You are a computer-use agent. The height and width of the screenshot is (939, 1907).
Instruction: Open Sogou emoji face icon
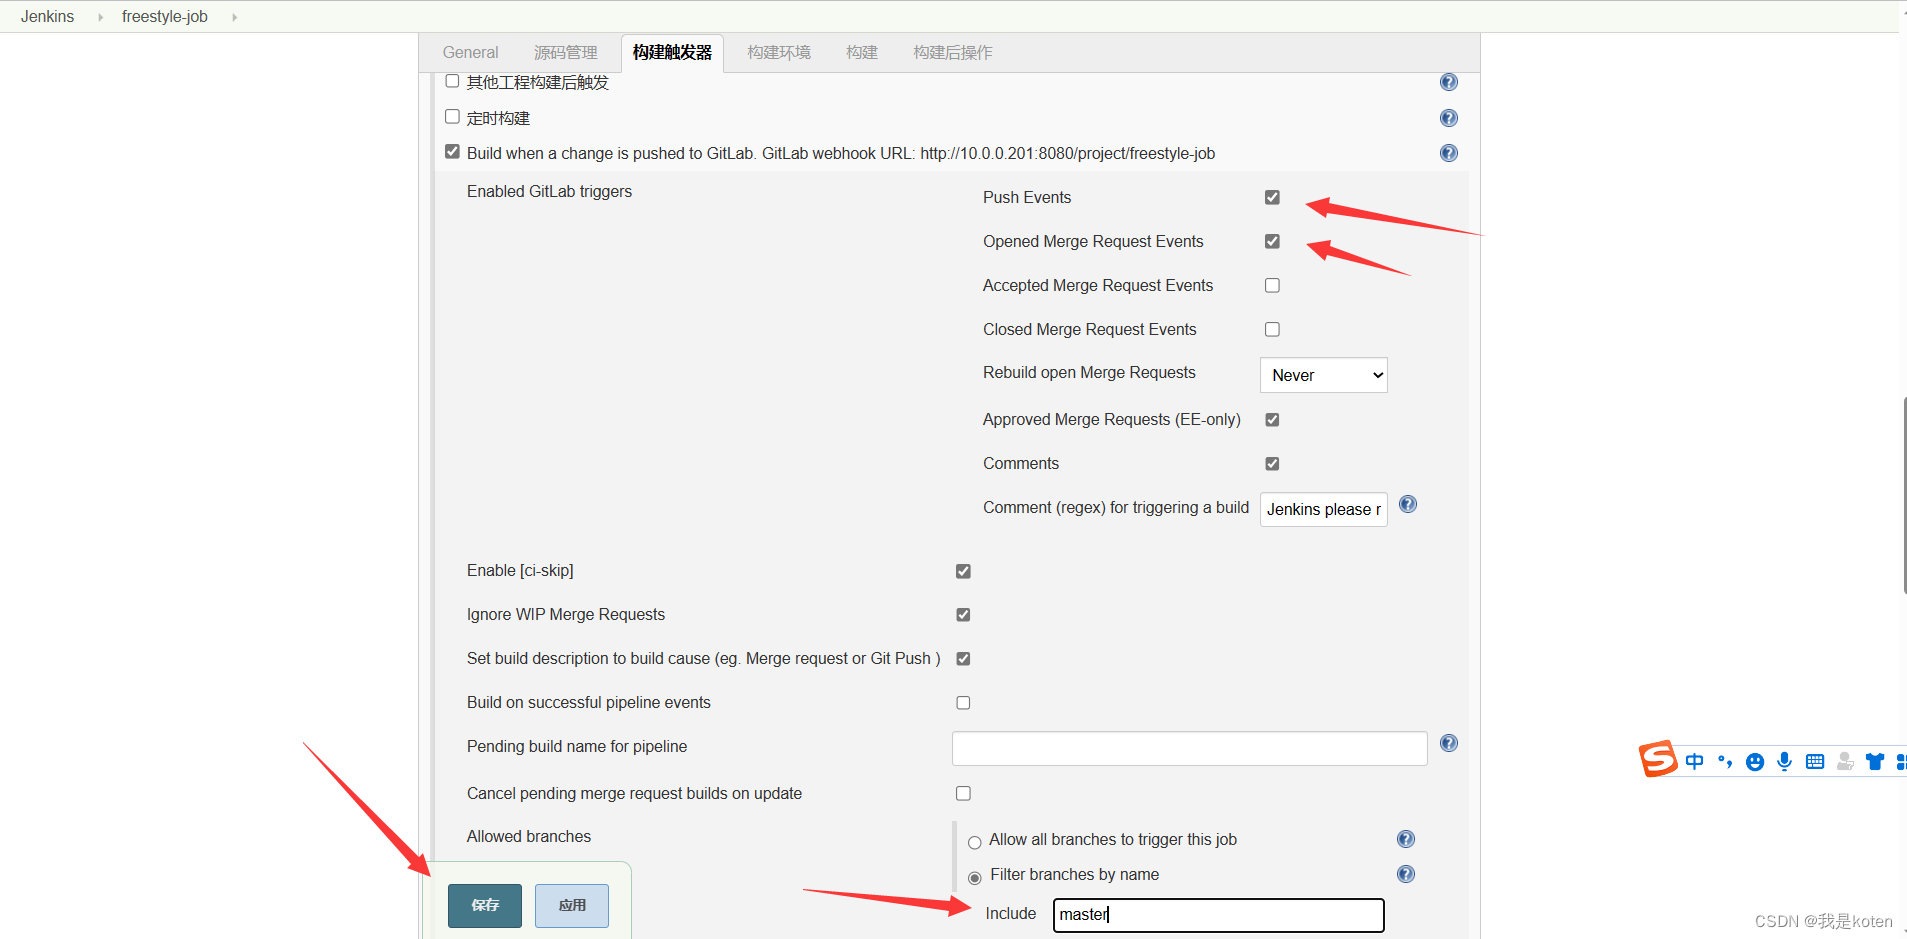(x=1754, y=762)
